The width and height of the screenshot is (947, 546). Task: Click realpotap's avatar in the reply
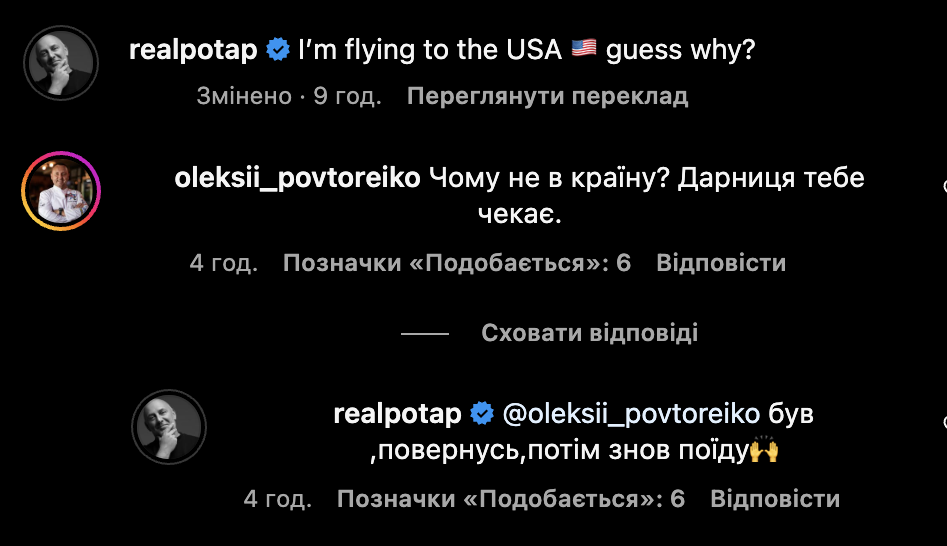(168, 427)
